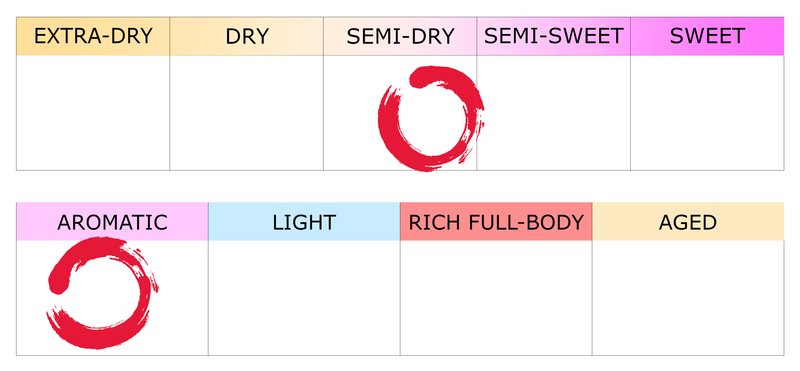Pick the magenta SWEET color band
The image size is (800, 371).
coord(707,36)
